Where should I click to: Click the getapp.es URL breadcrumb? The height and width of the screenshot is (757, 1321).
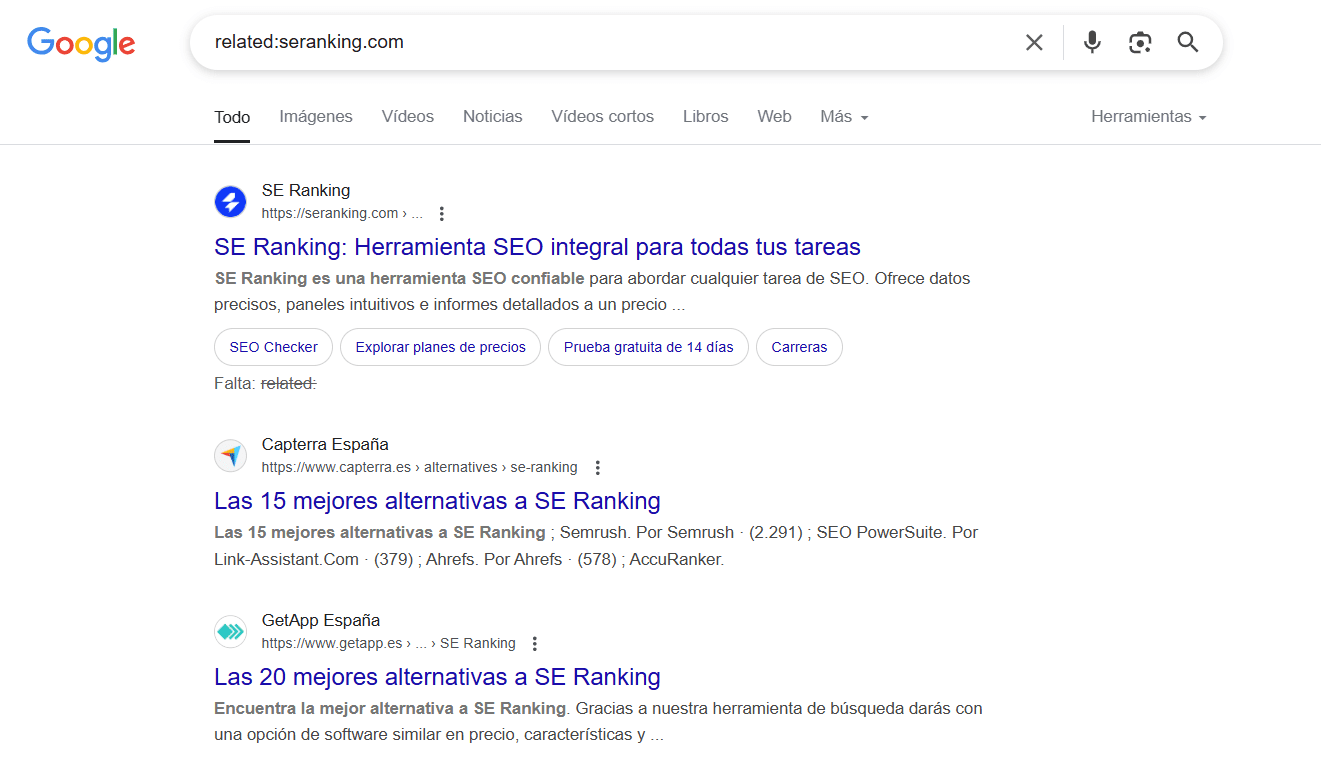[389, 644]
